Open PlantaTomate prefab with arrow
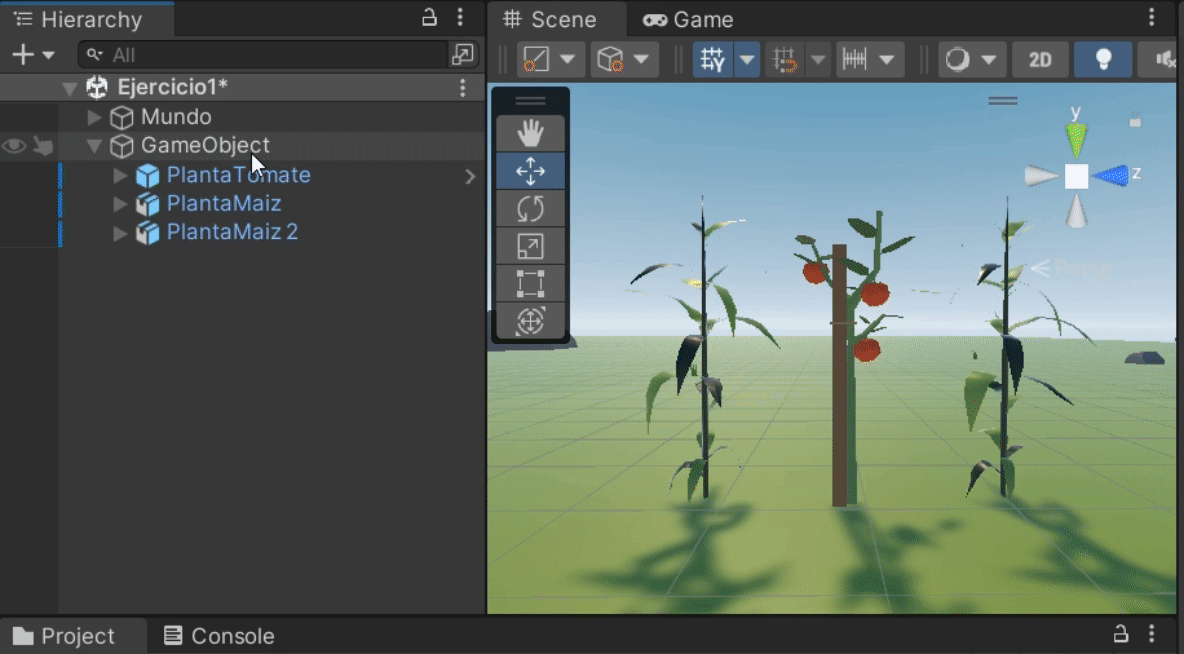1184x654 pixels. tap(470, 177)
